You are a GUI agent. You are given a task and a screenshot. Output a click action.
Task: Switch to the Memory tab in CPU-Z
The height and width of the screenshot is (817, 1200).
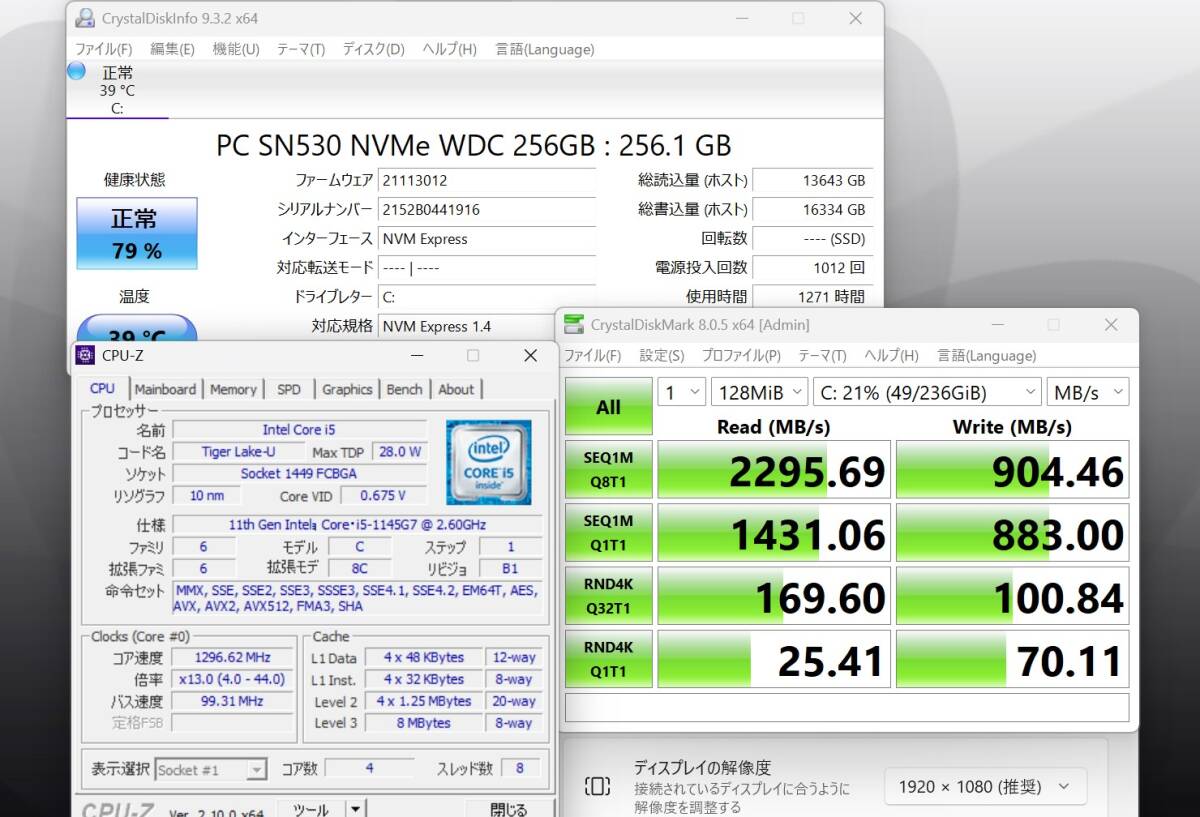point(233,390)
